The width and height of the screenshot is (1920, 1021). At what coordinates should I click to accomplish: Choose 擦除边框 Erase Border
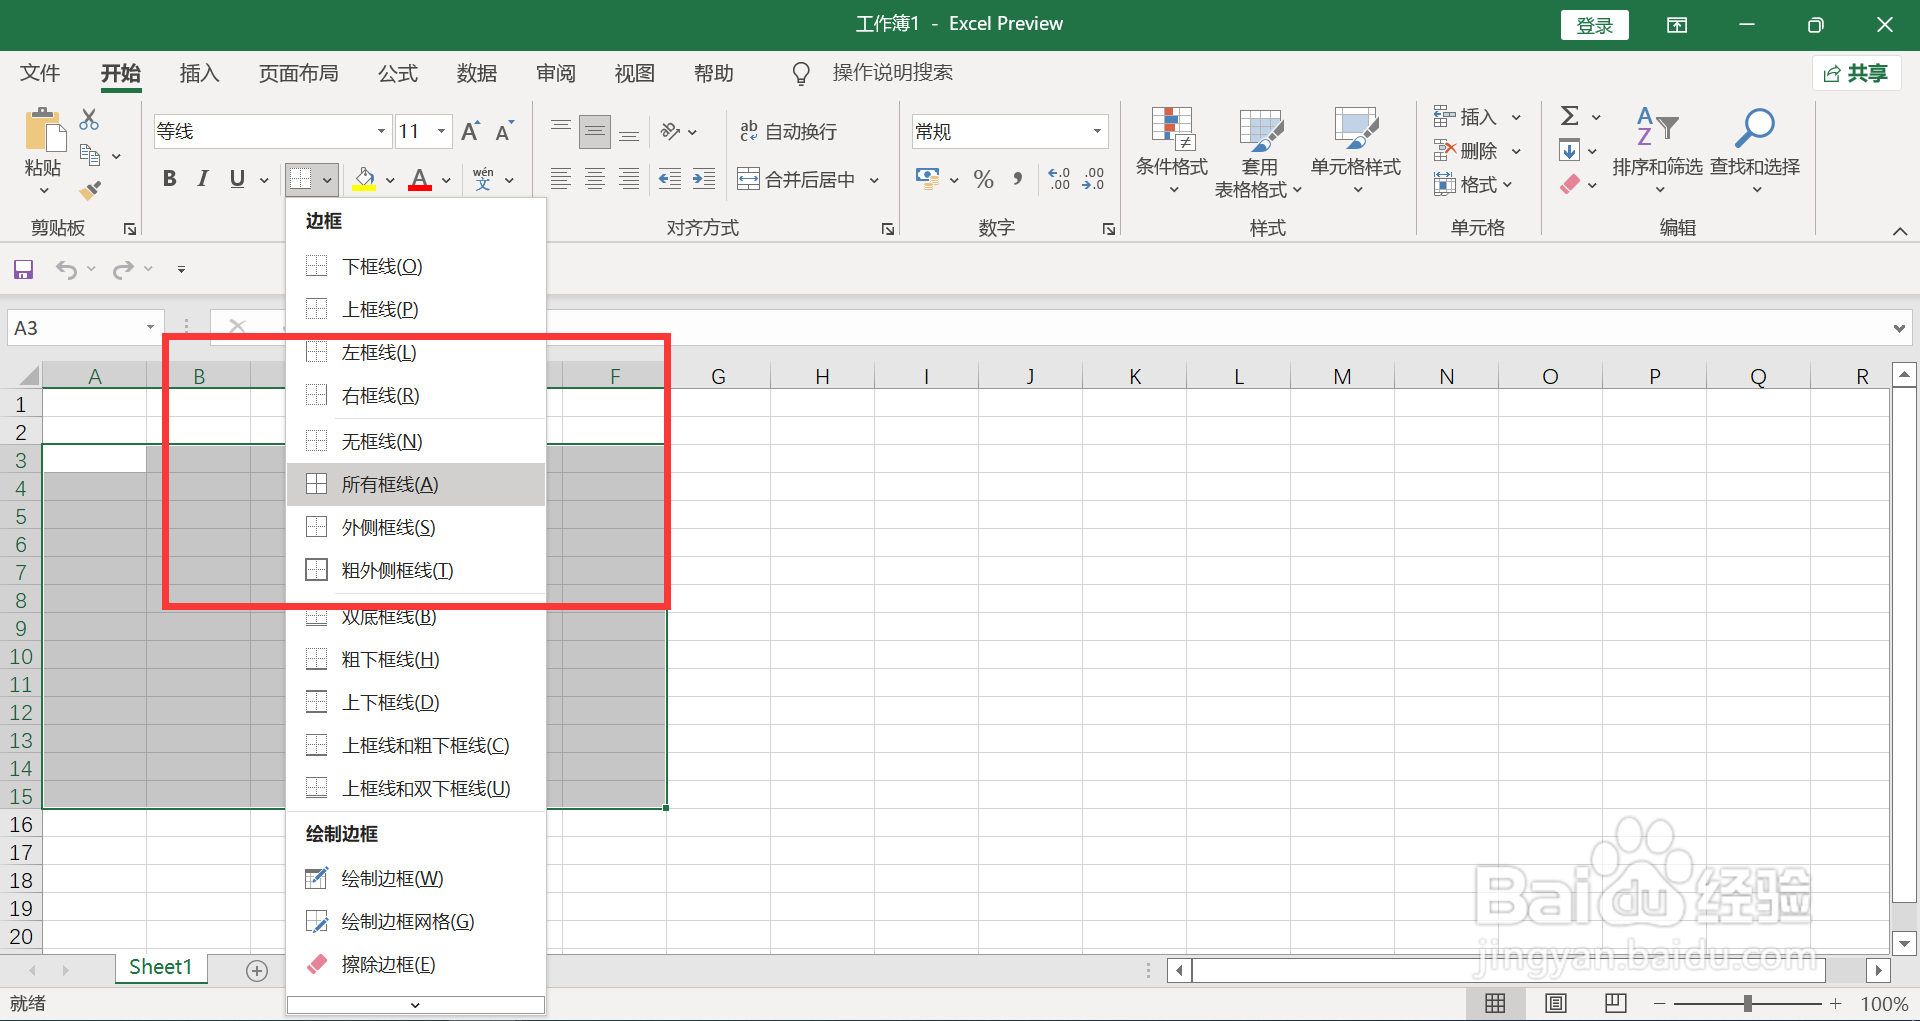click(416, 964)
